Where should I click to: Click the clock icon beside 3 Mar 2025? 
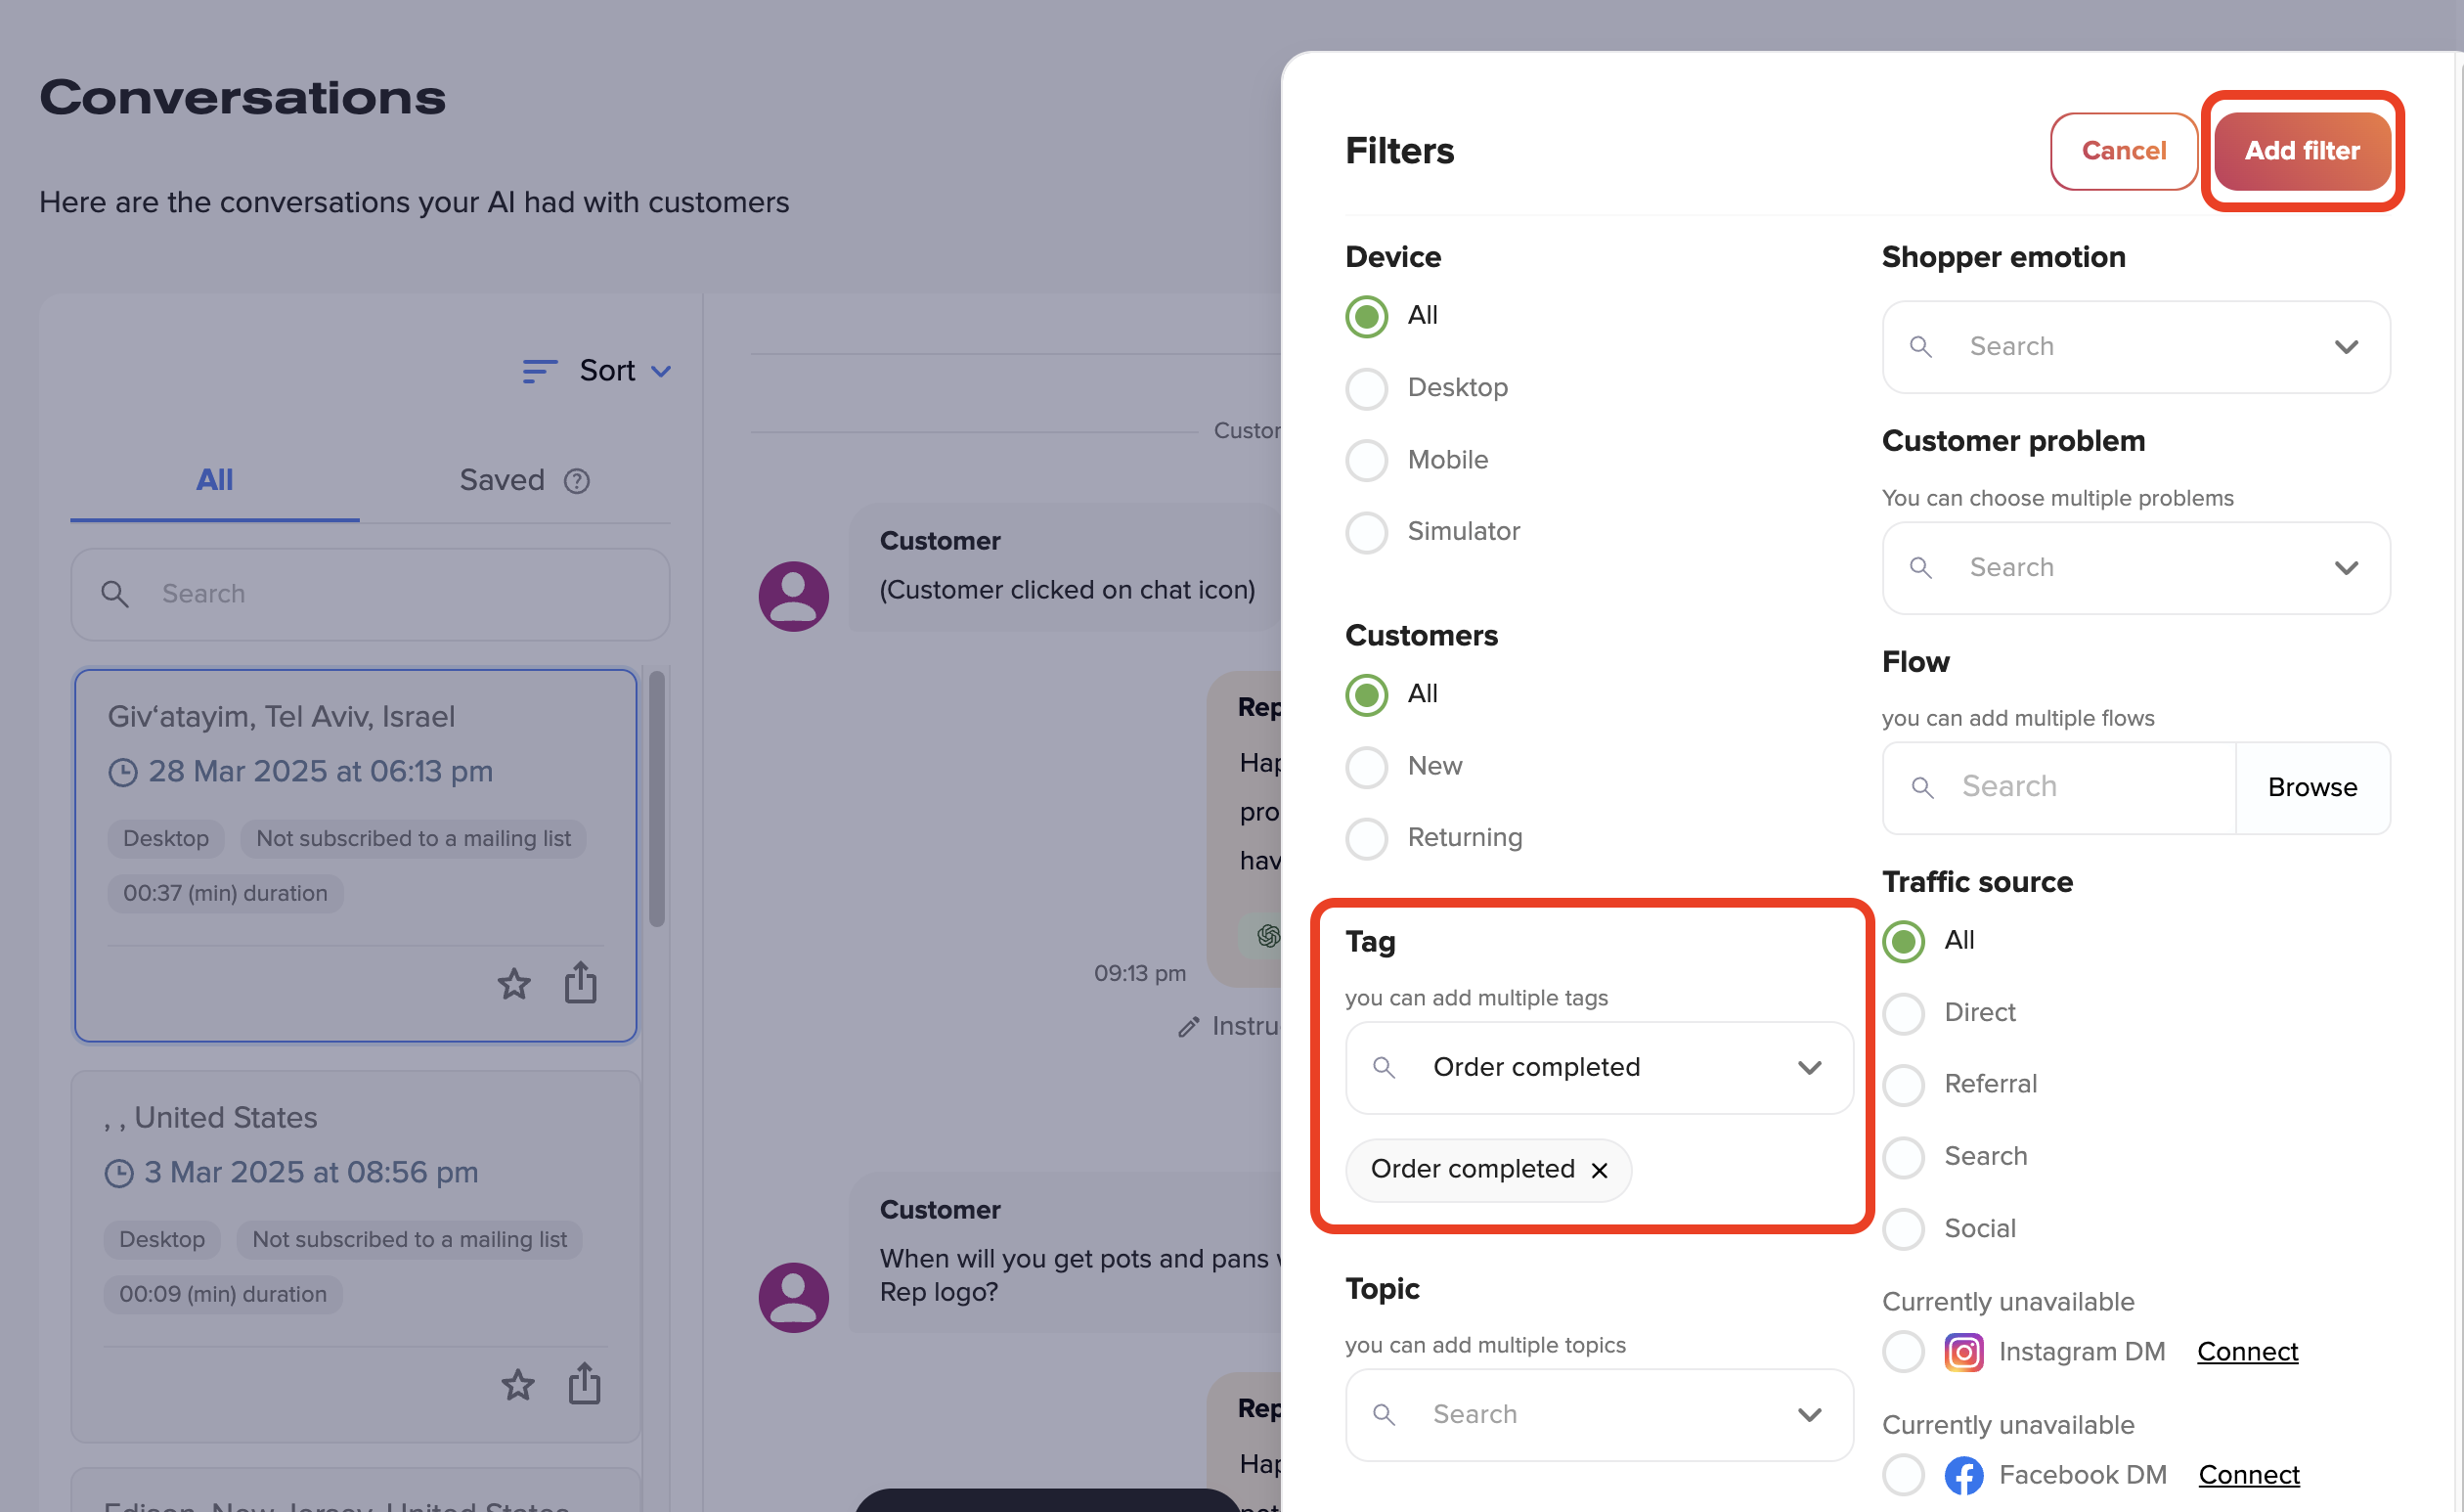(119, 1173)
